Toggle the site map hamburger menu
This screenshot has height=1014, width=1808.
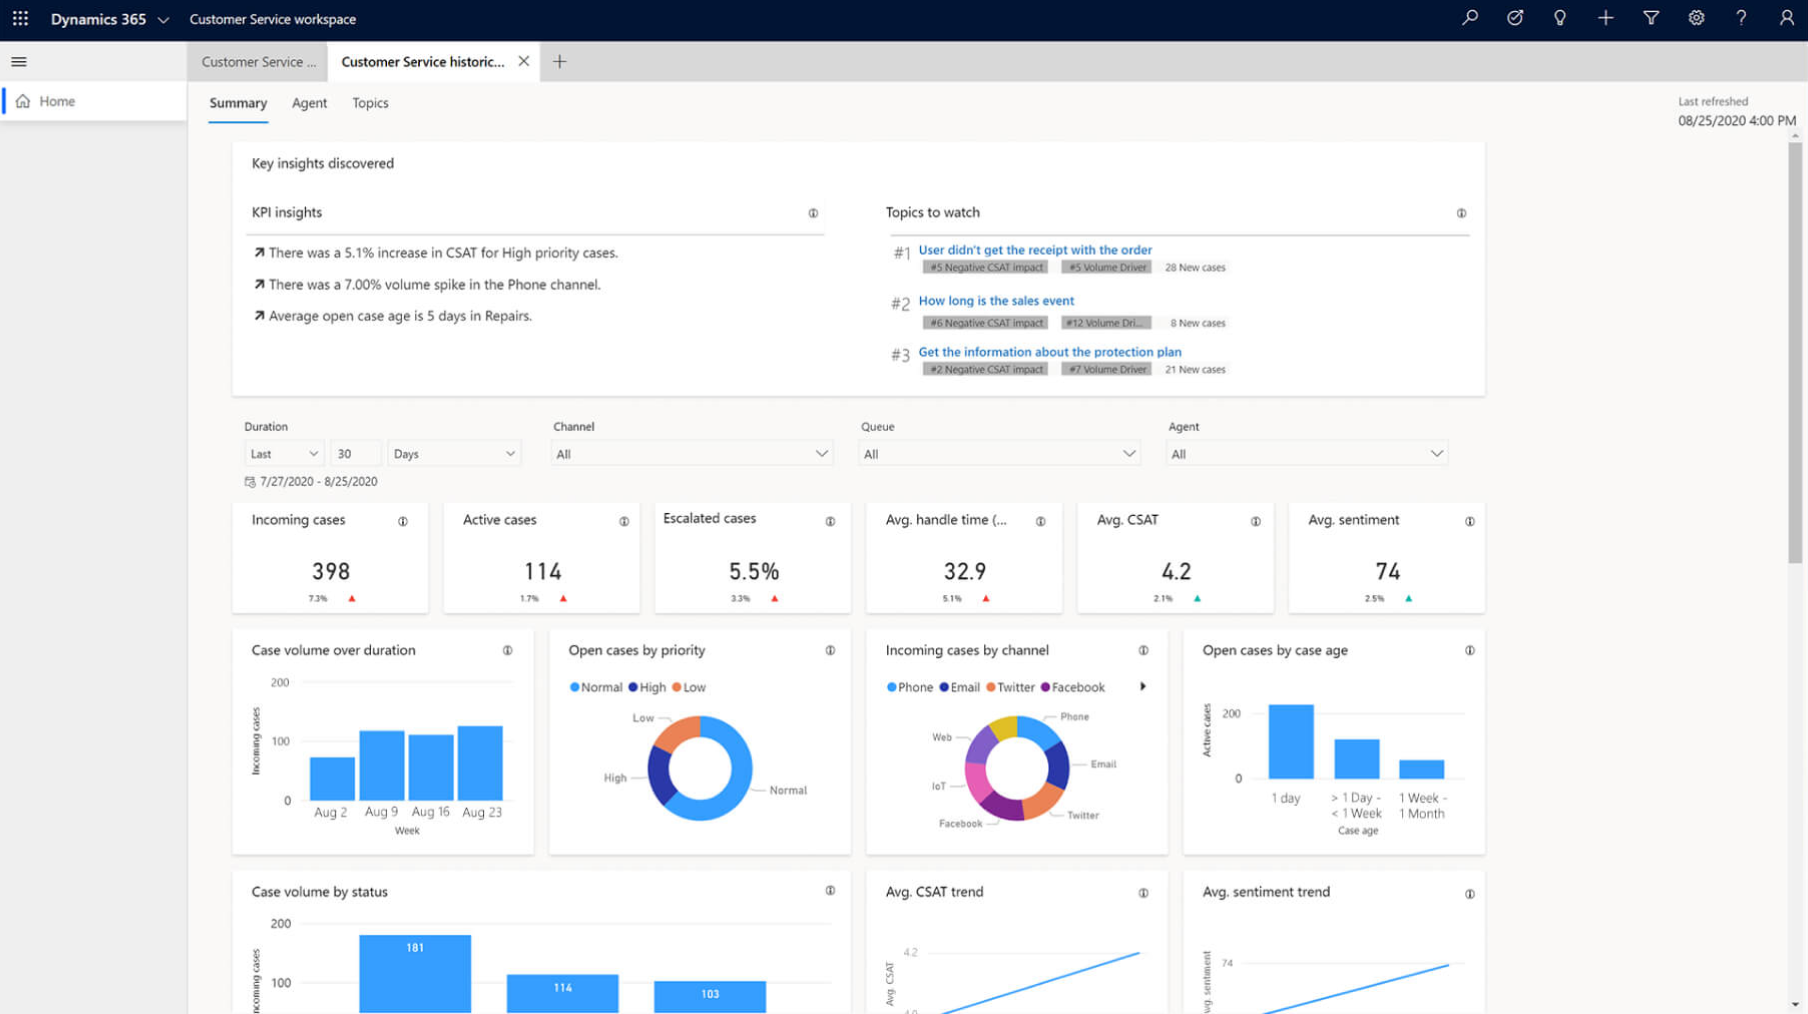[18, 61]
